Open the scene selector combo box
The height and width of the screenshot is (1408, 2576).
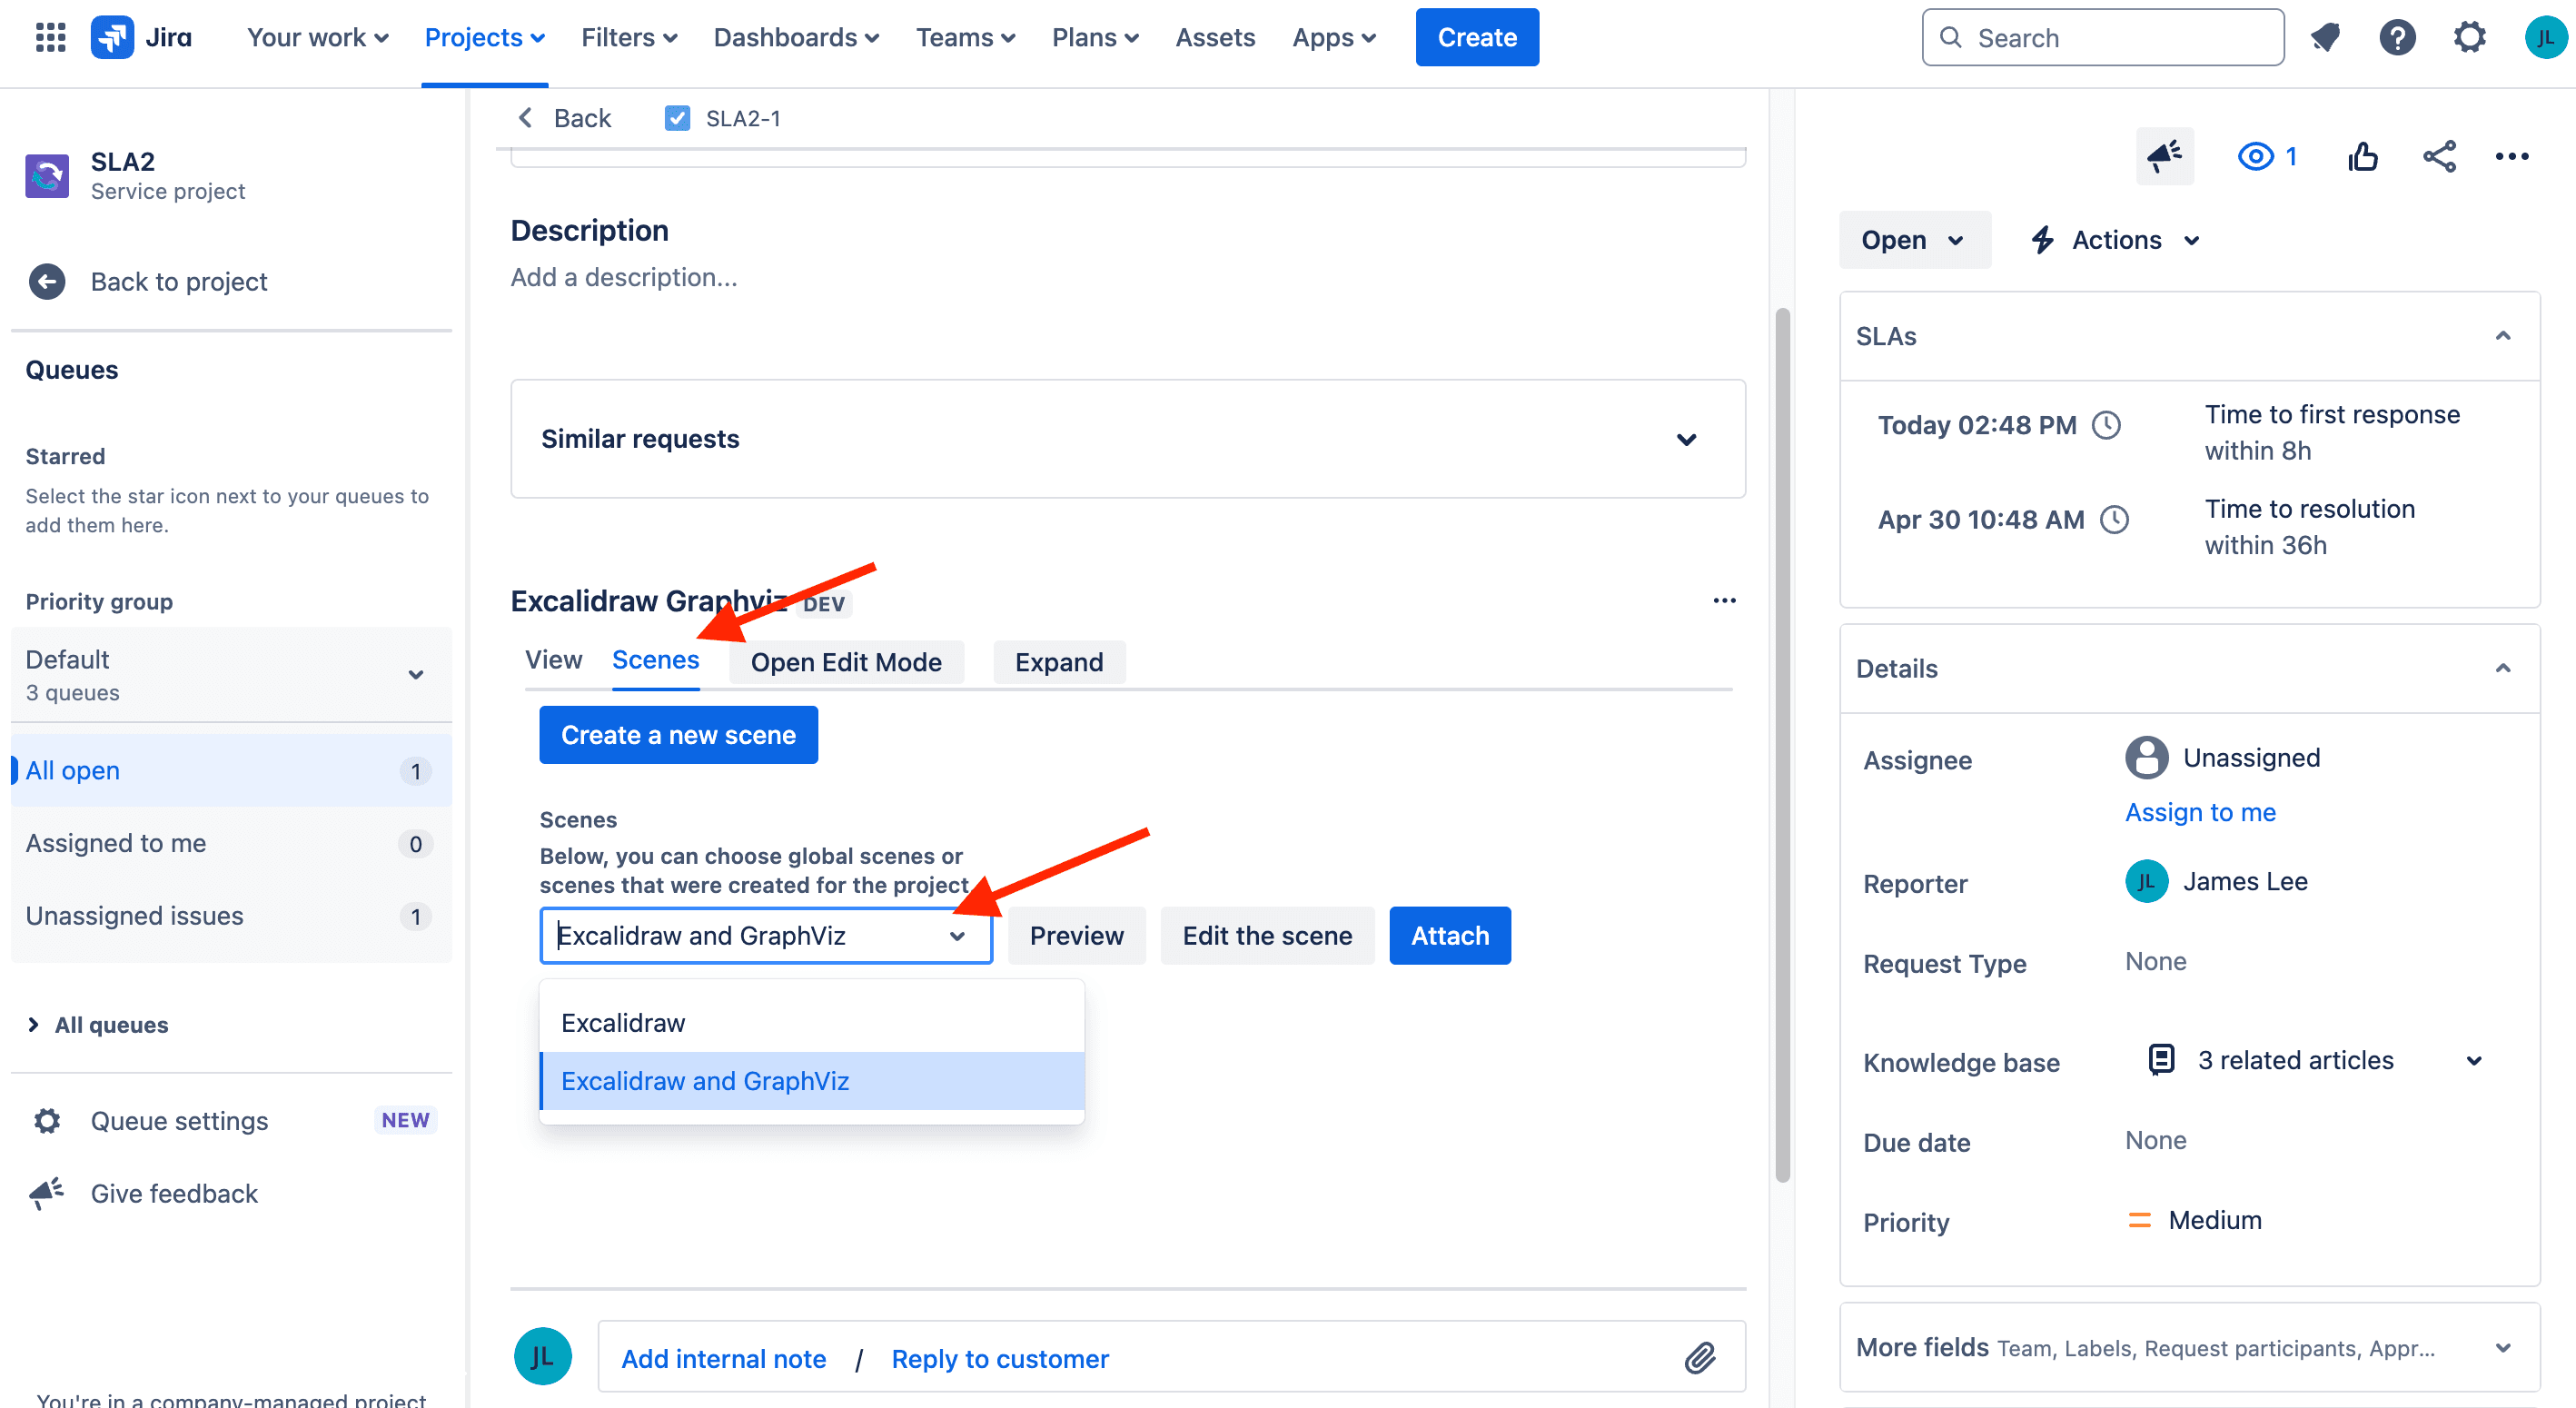(x=765, y=935)
